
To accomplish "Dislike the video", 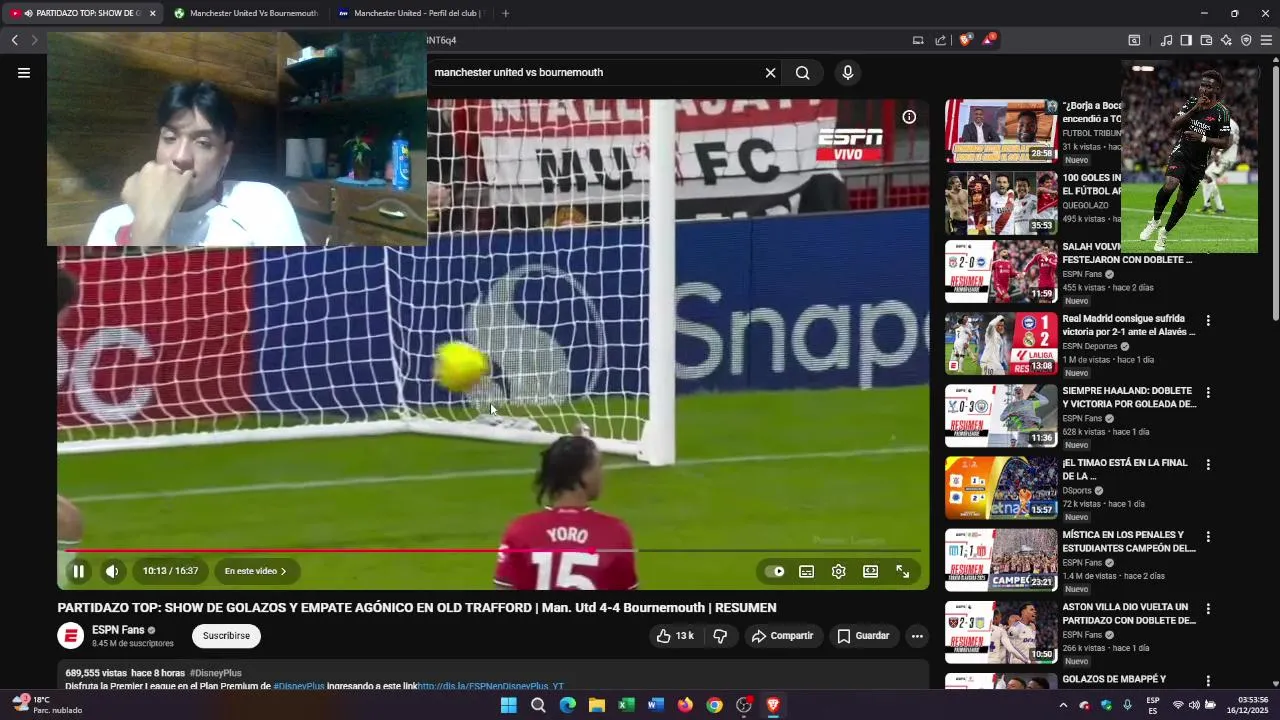I will click(x=720, y=636).
